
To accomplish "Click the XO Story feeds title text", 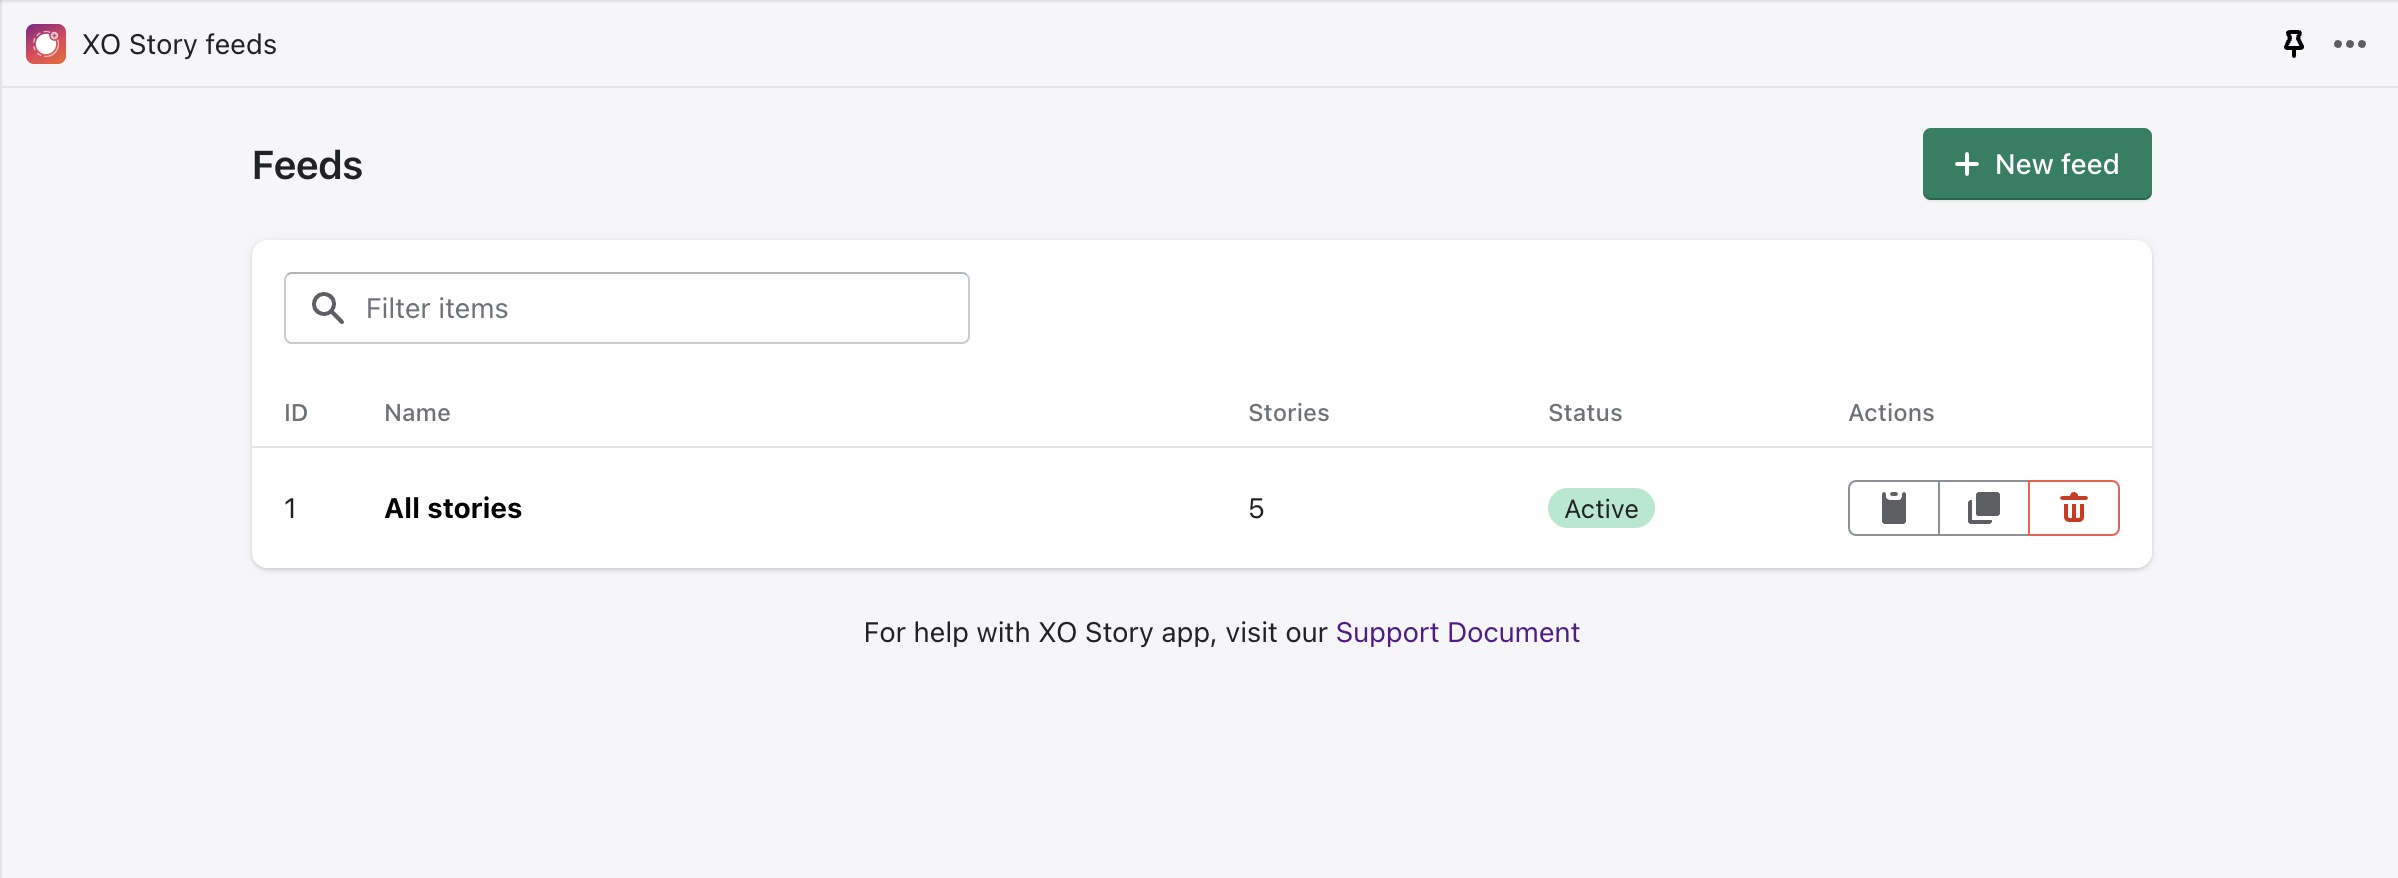I will pyautogui.click(x=179, y=44).
